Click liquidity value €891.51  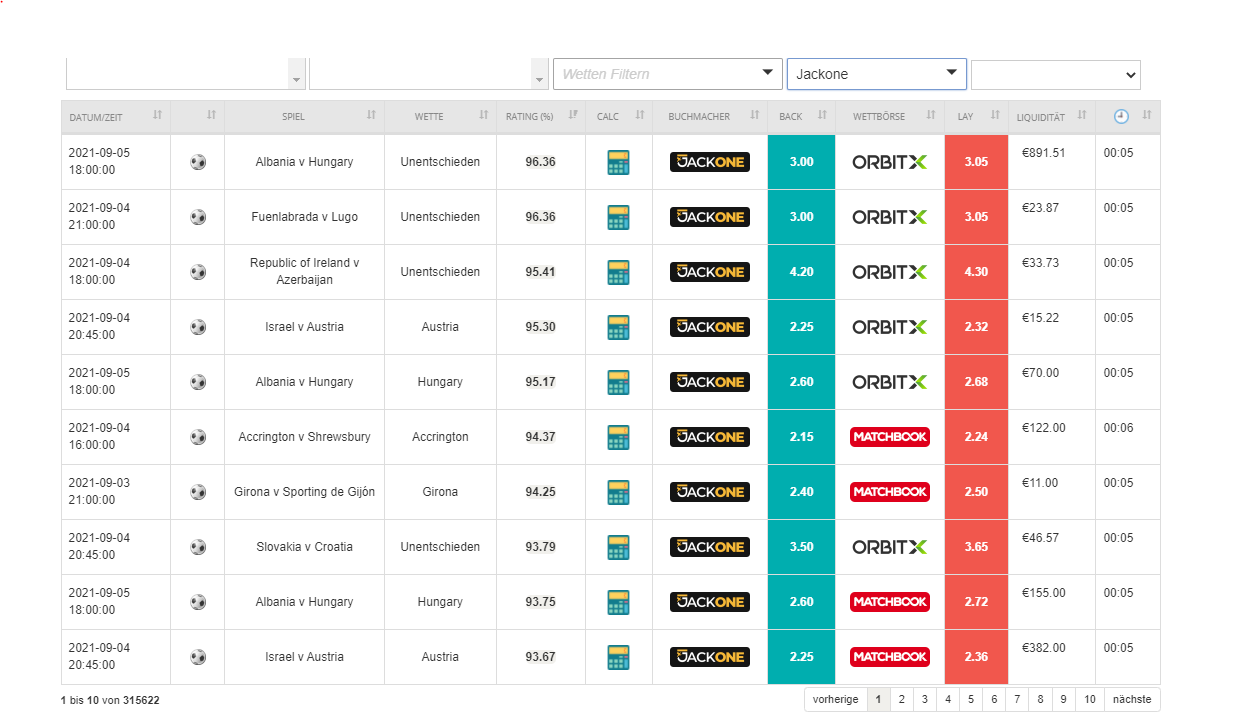point(1044,153)
